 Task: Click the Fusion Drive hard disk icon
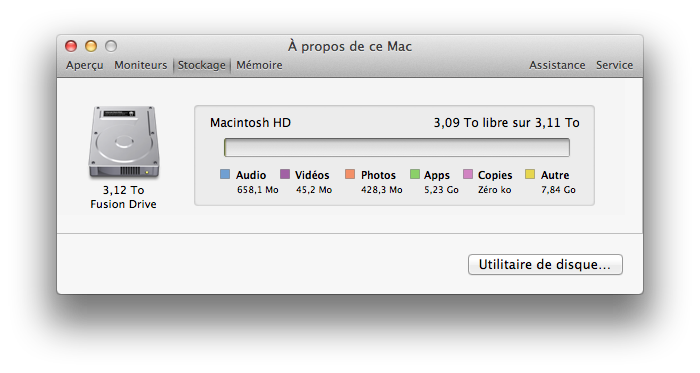coord(124,142)
